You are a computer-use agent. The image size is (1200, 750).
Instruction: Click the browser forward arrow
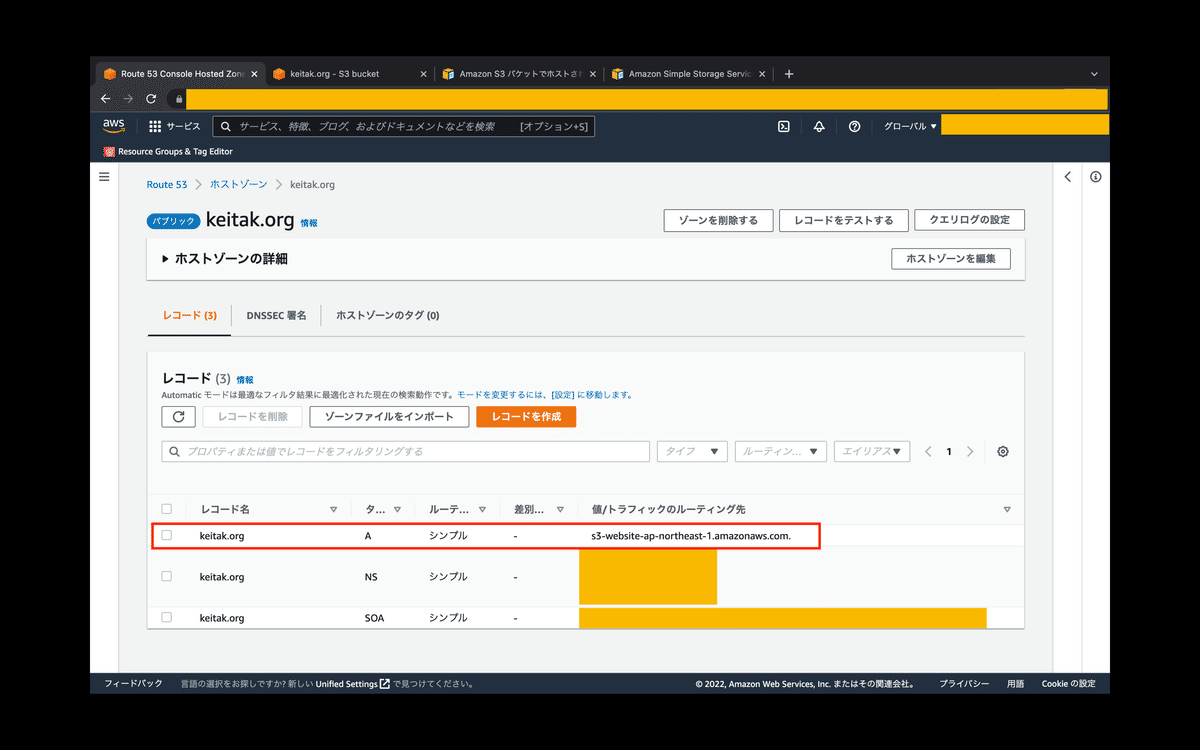click(x=128, y=99)
